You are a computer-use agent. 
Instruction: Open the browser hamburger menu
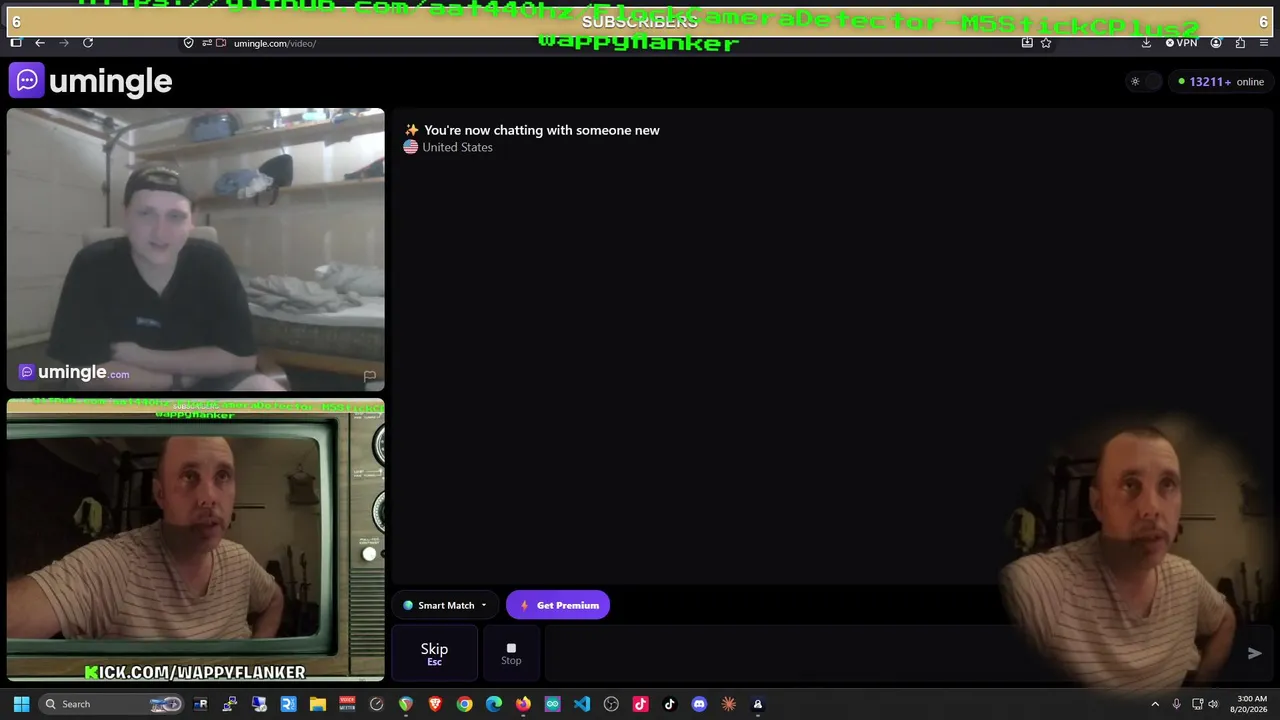[1264, 43]
